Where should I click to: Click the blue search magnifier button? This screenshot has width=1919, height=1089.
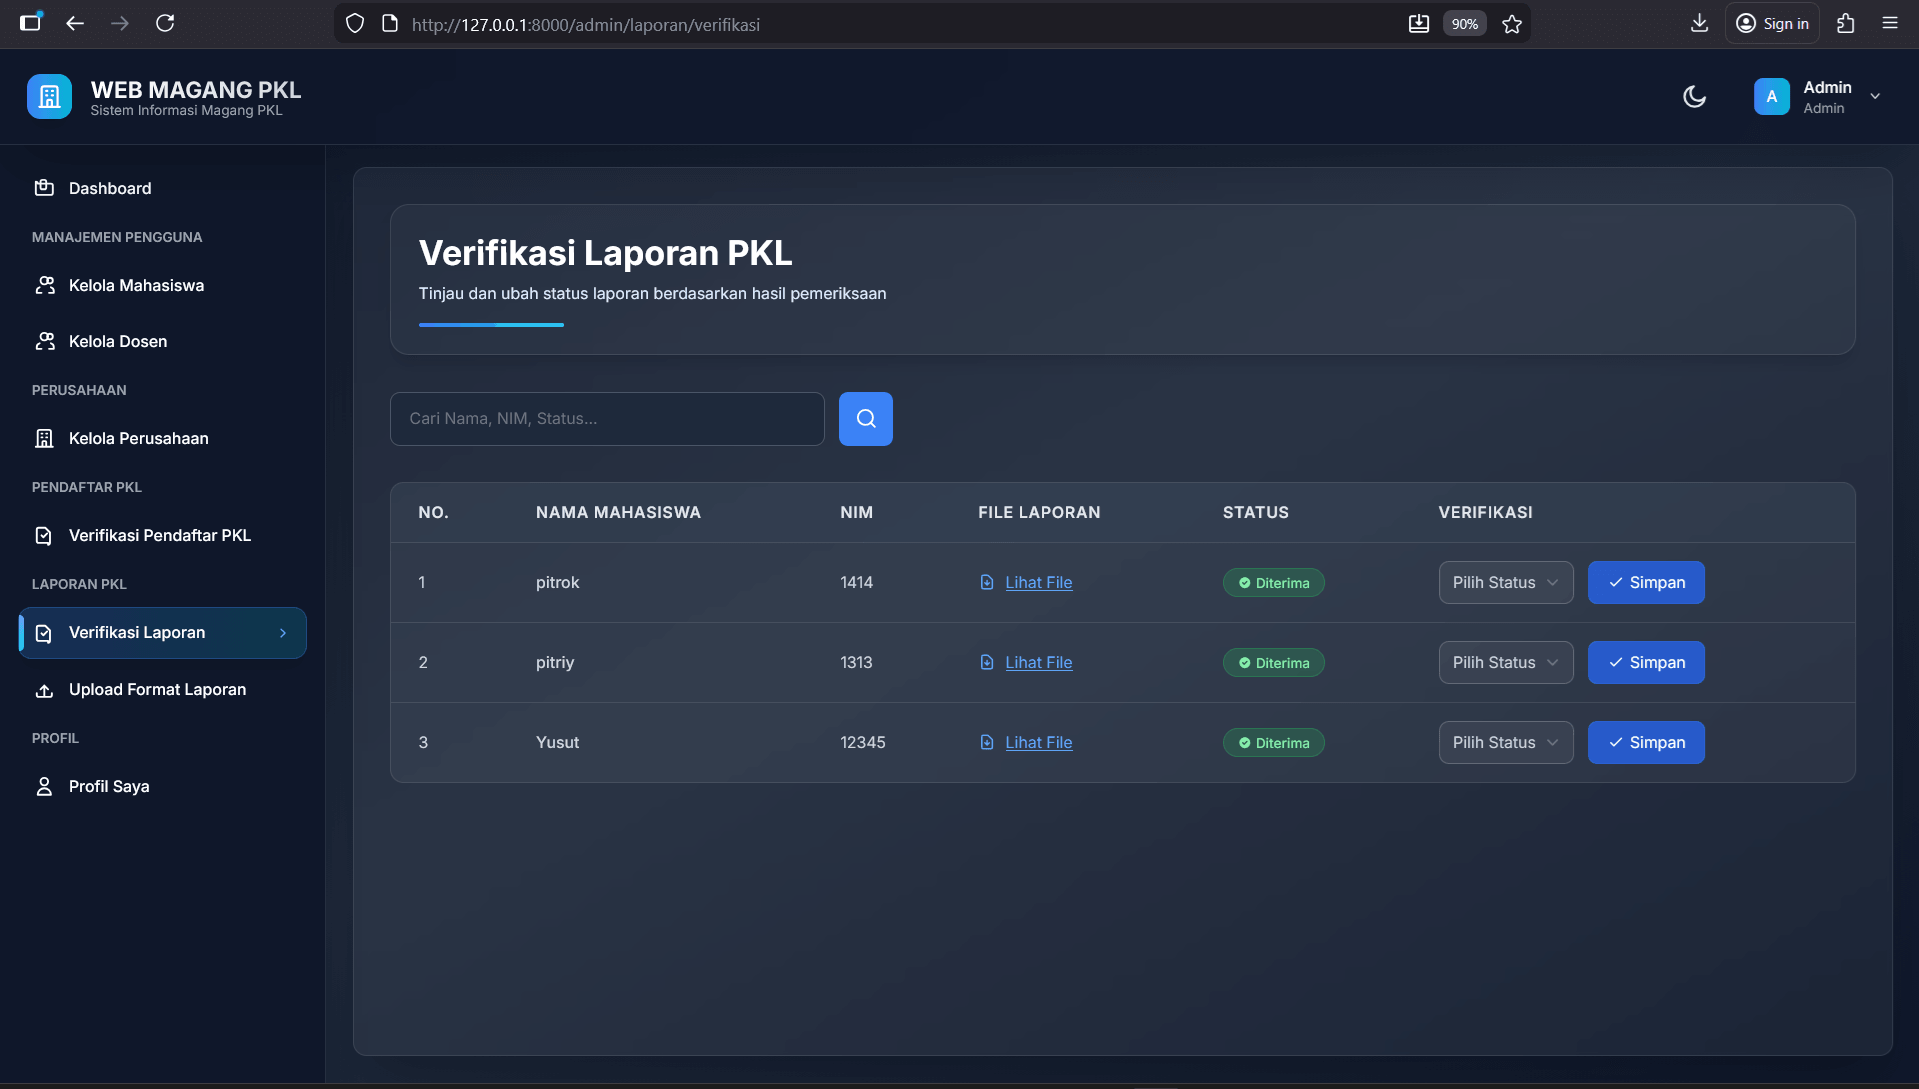point(866,419)
